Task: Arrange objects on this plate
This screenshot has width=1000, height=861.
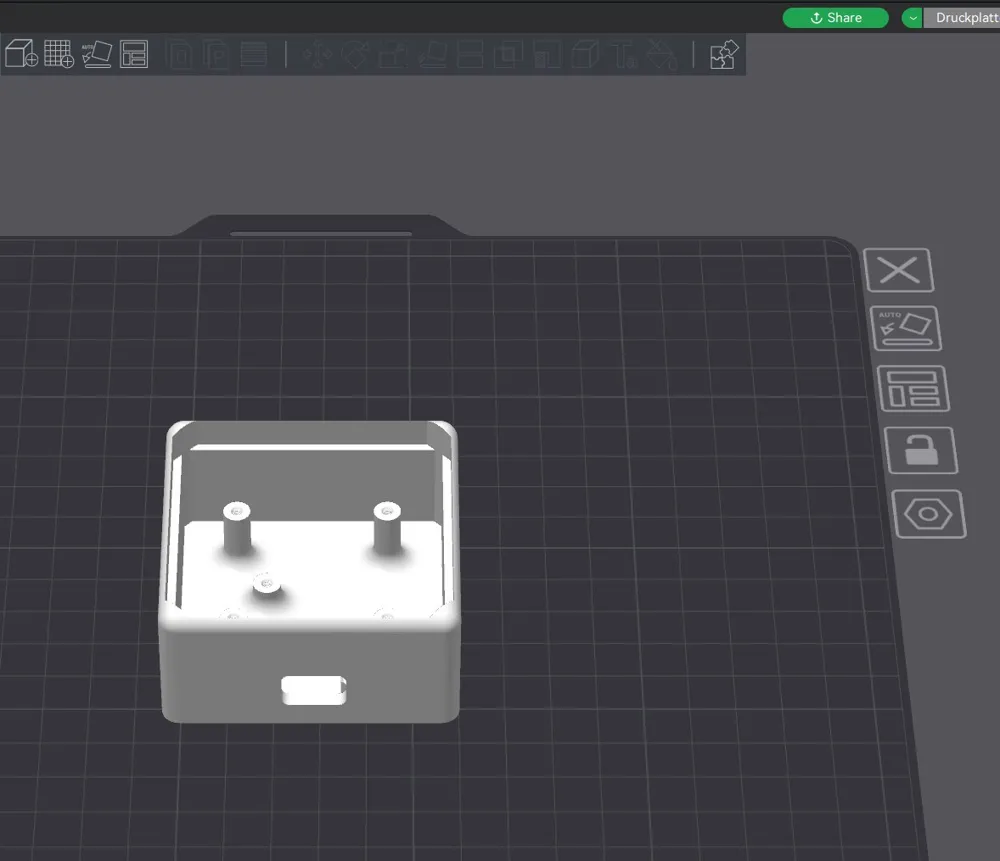Action: (x=913, y=388)
